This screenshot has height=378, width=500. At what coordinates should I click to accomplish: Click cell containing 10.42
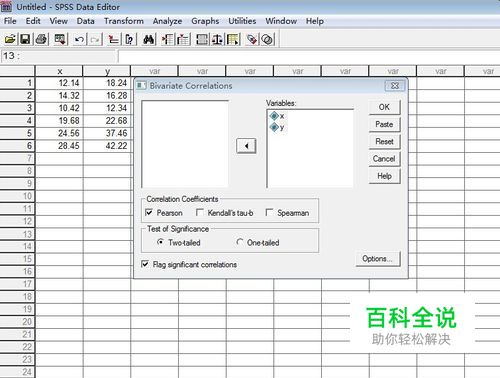[59, 108]
